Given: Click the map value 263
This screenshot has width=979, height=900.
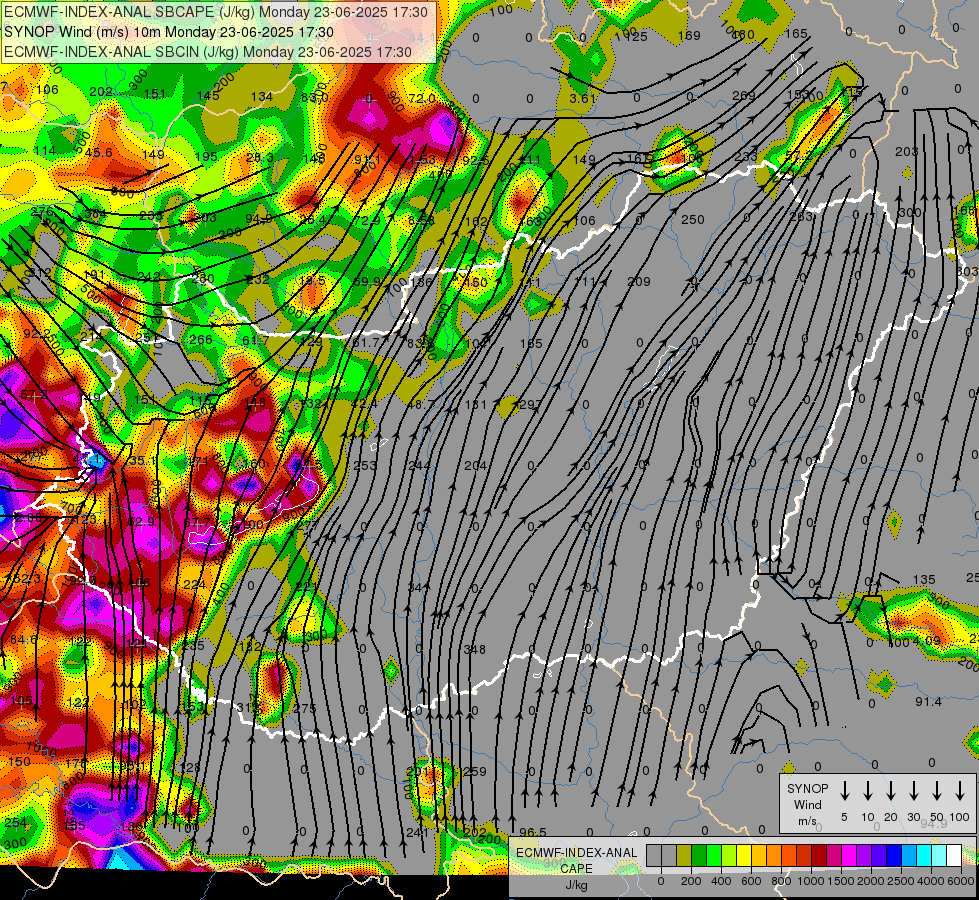Looking at the screenshot, I should coord(801,216).
